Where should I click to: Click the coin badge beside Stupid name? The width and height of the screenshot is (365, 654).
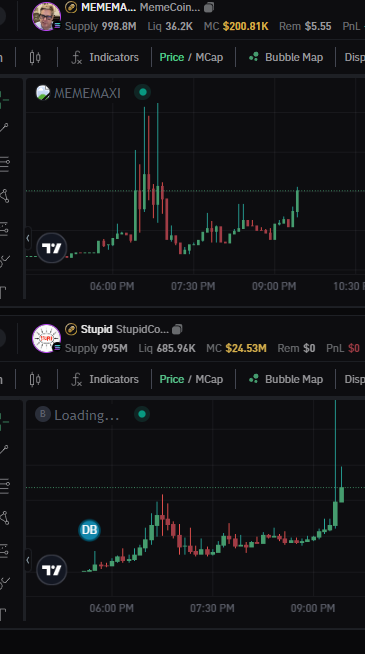pos(71,330)
